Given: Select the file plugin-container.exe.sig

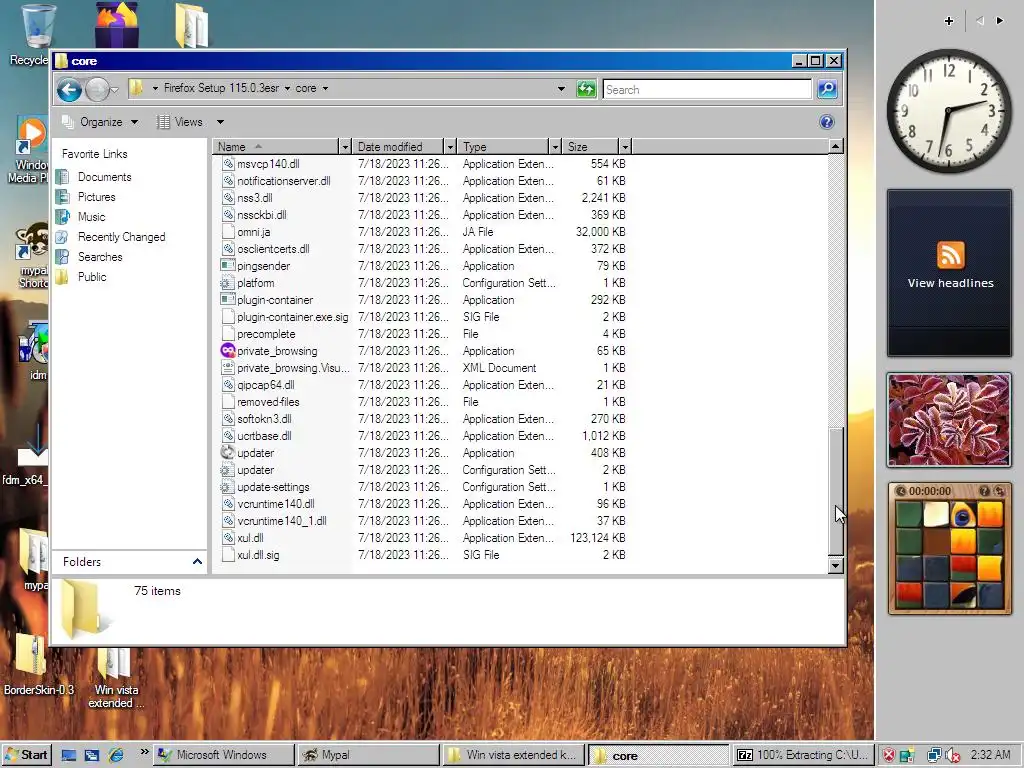Looking at the screenshot, I should point(293,317).
